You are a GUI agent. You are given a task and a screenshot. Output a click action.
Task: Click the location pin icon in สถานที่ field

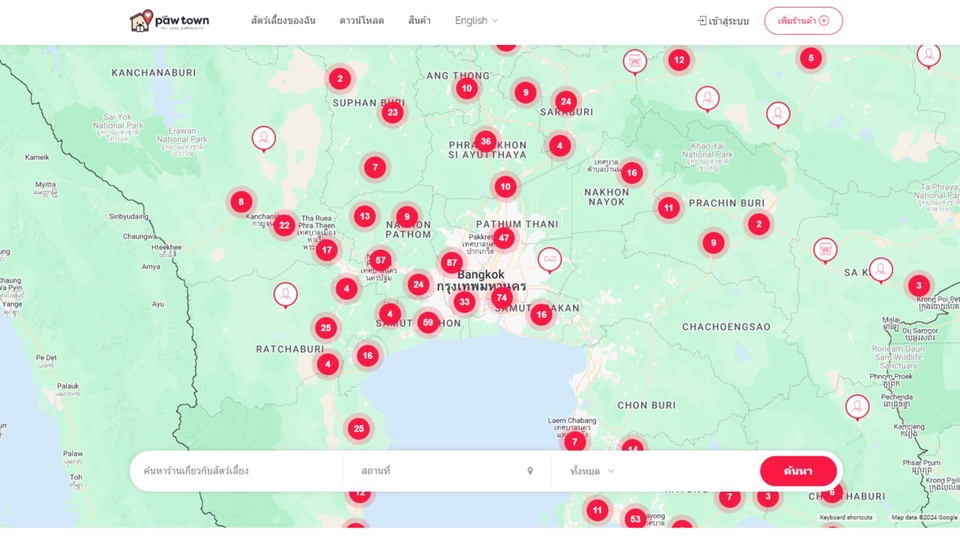[x=530, y=471]
